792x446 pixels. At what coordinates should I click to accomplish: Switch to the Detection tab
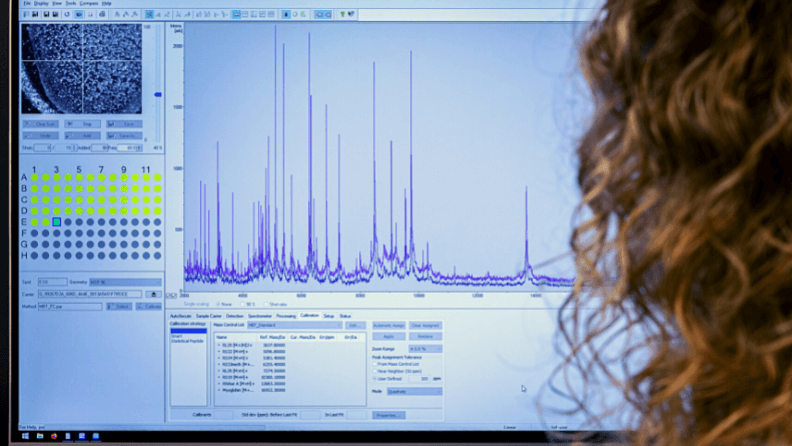click(234, 316)
